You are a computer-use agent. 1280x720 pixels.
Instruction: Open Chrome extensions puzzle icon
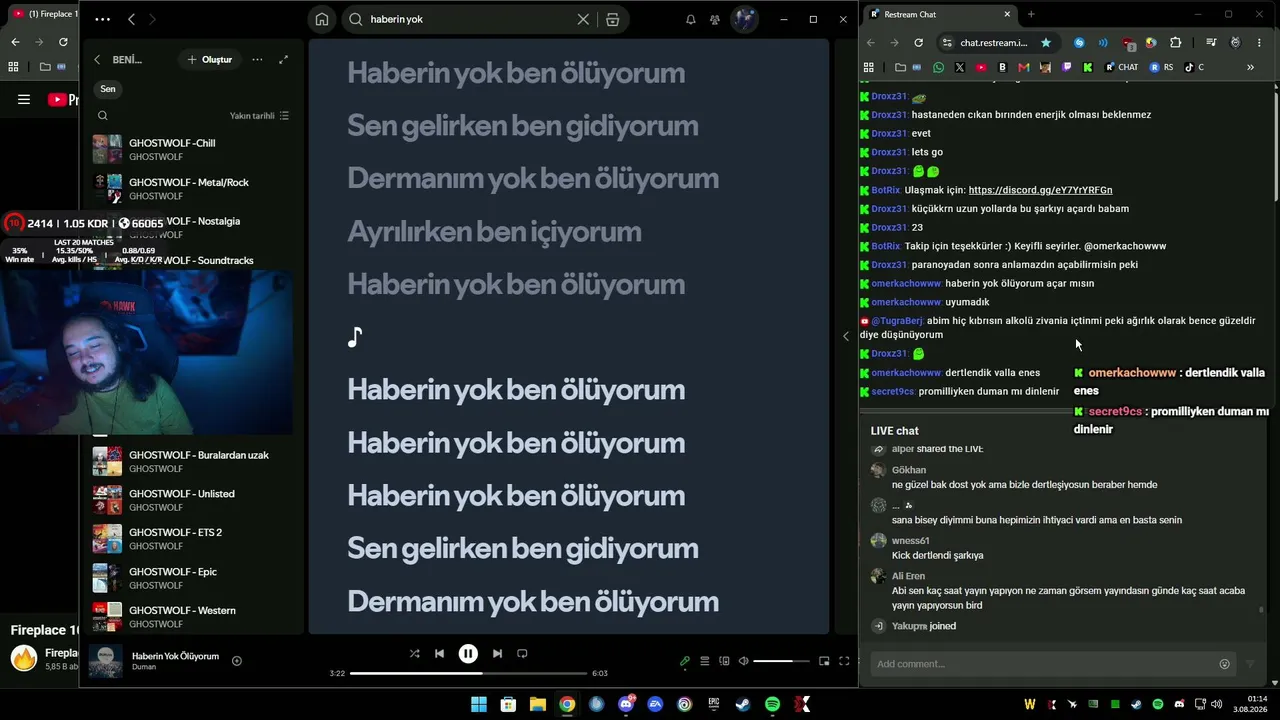coord(1175,43)
